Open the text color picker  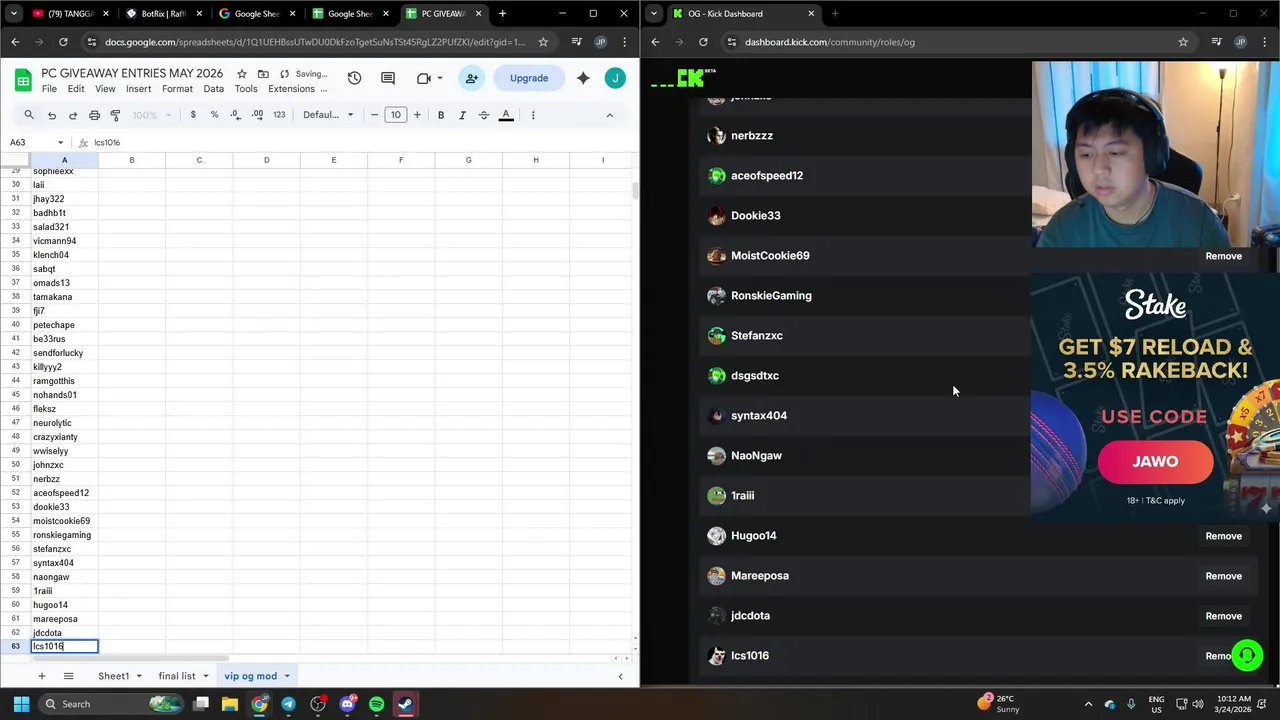click(x=506, y=115)
